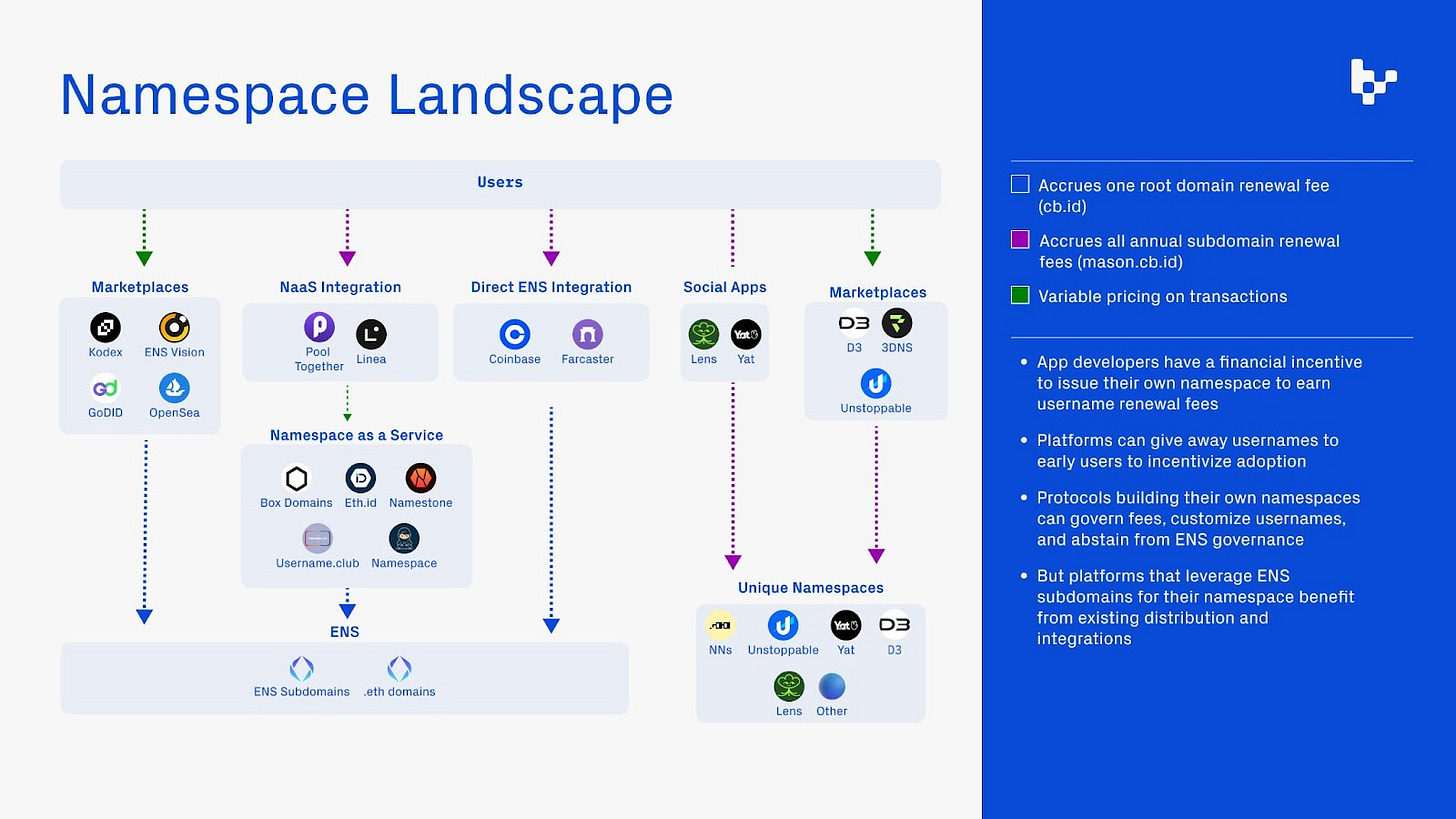Select the Farcaster arch icon
This screenshot has height=819, width=1456.
tap(587, 334)
